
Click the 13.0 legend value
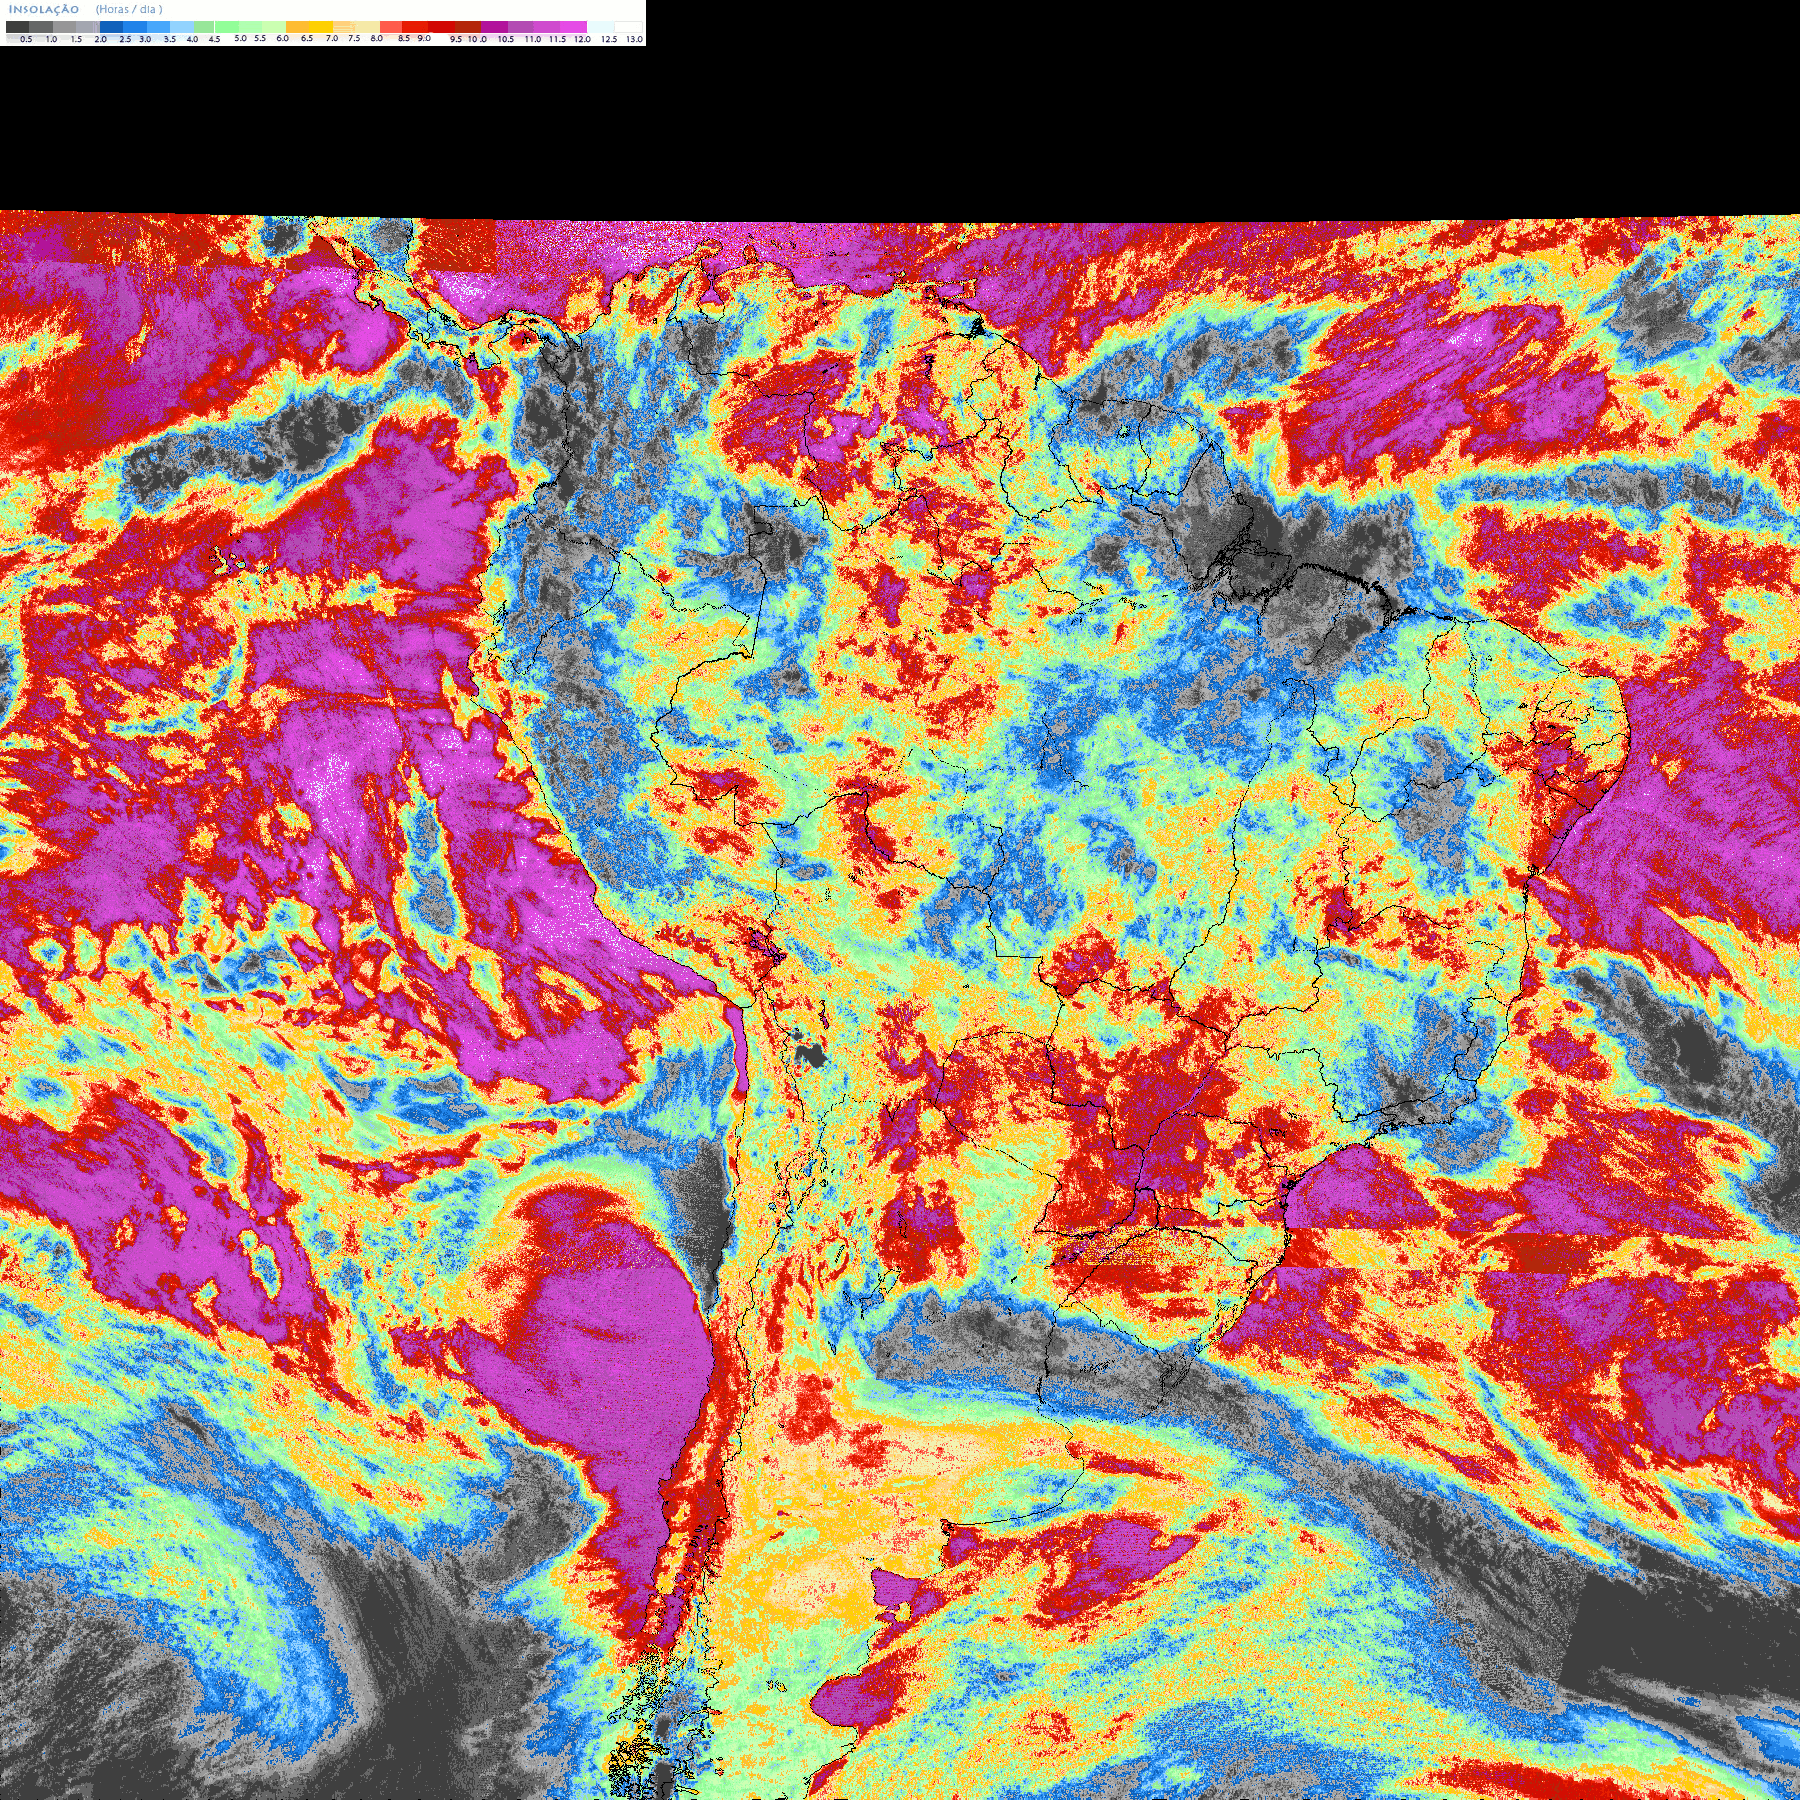[x=634, y=39]
